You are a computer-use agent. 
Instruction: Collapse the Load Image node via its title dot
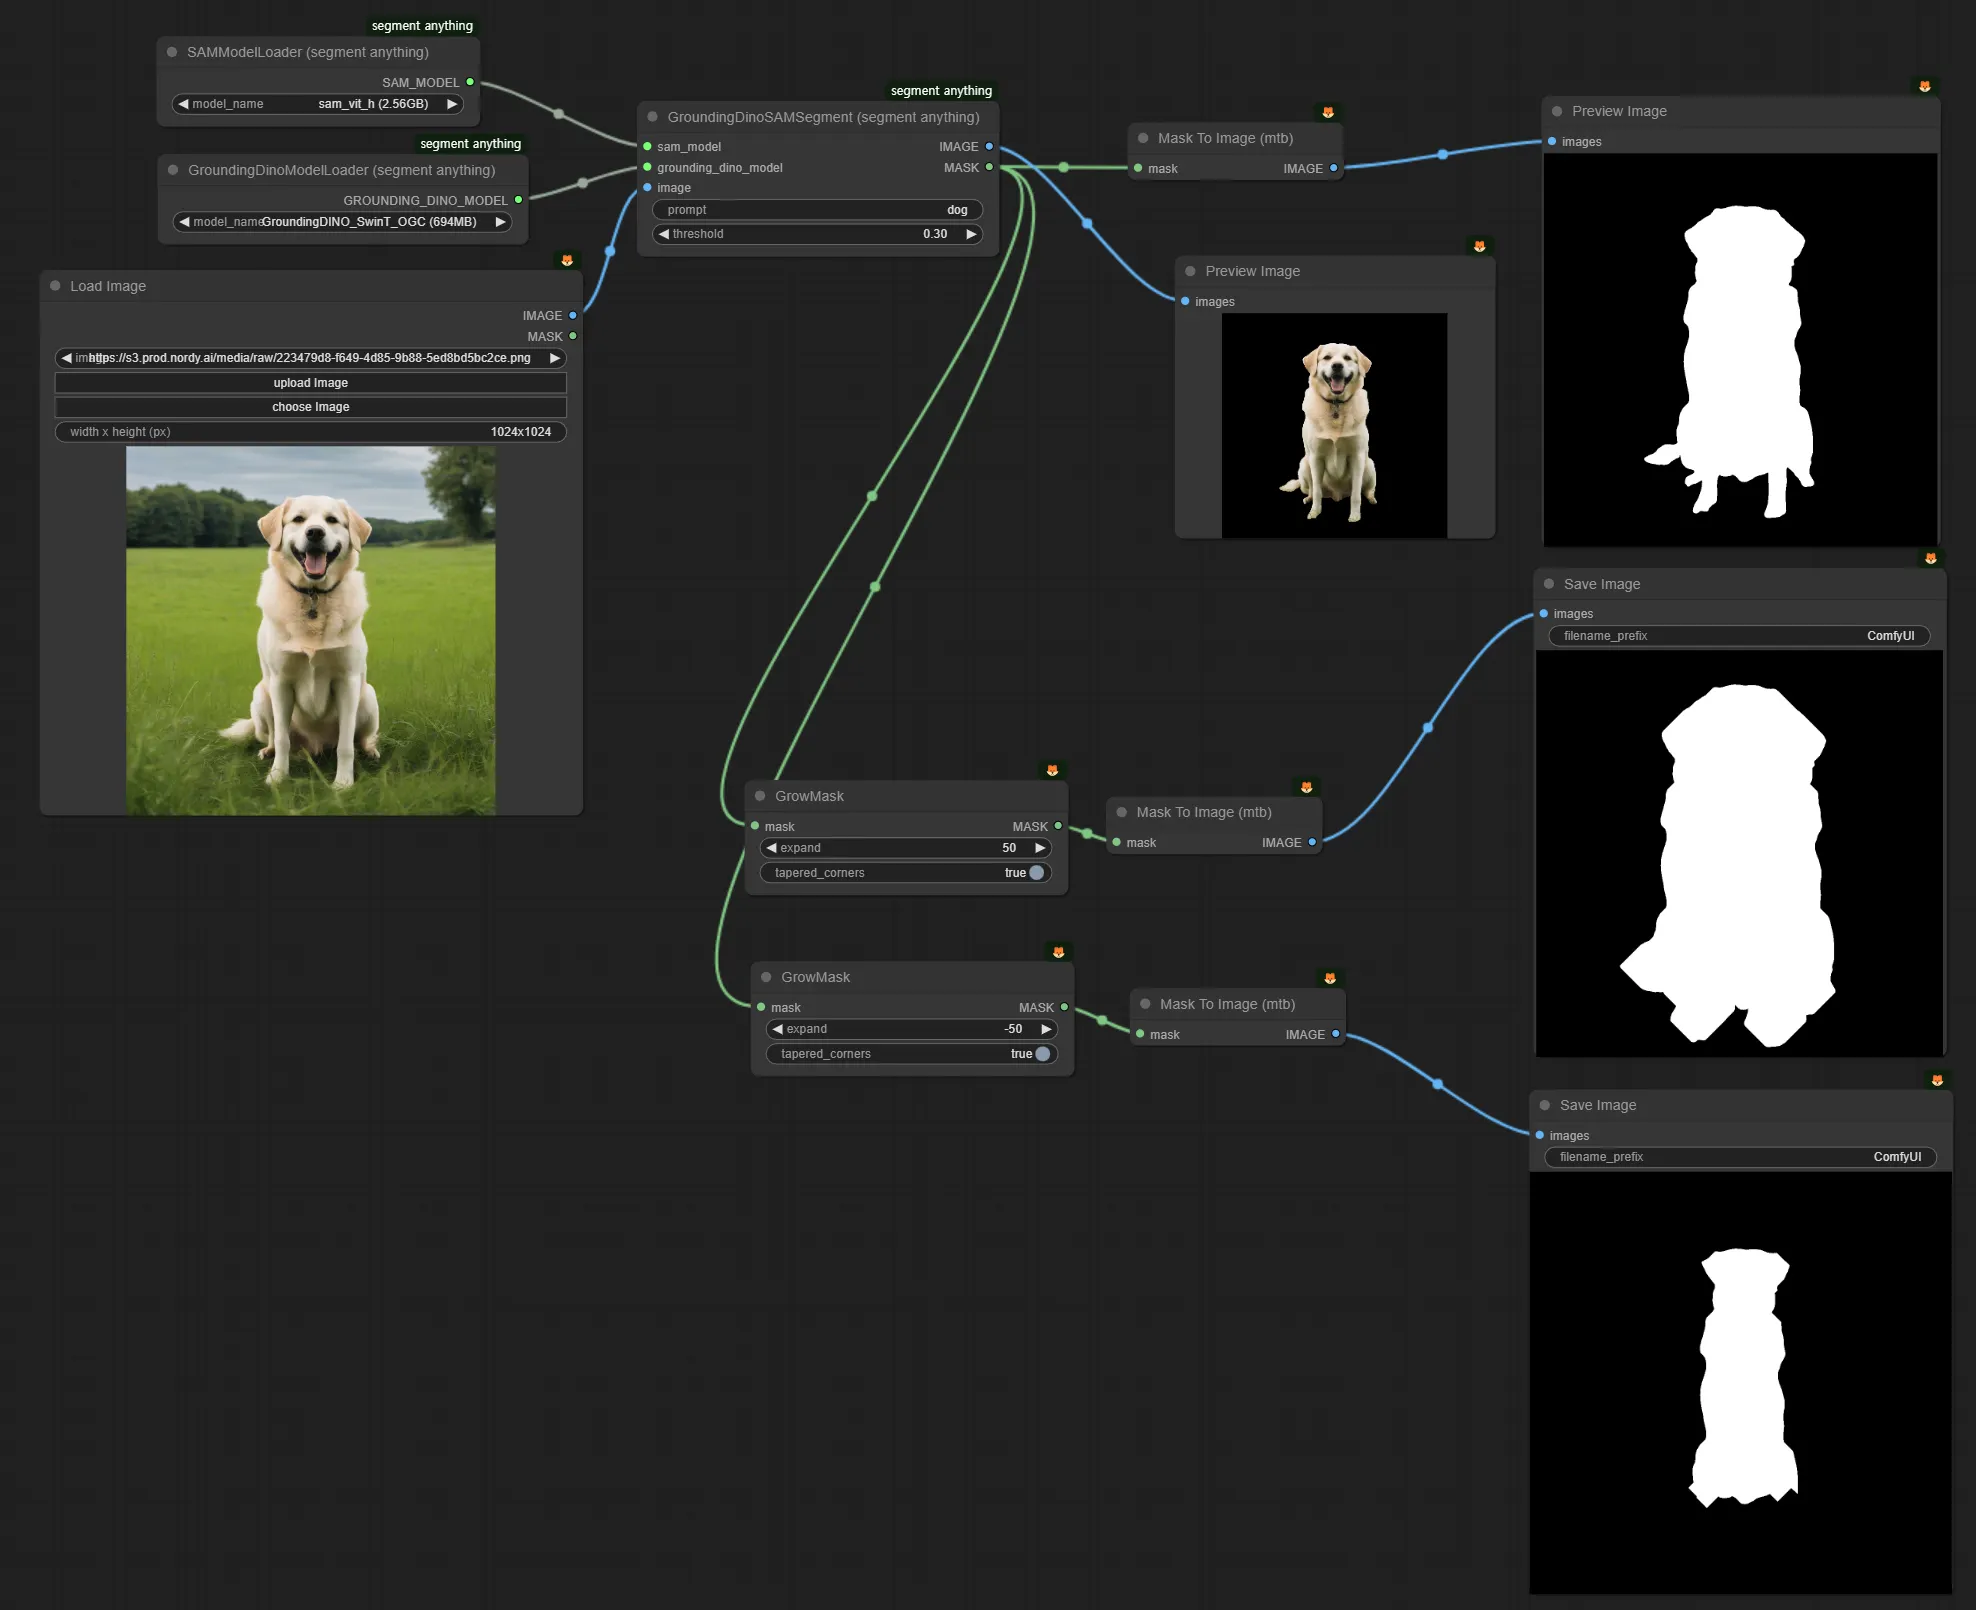pos(55,286)
